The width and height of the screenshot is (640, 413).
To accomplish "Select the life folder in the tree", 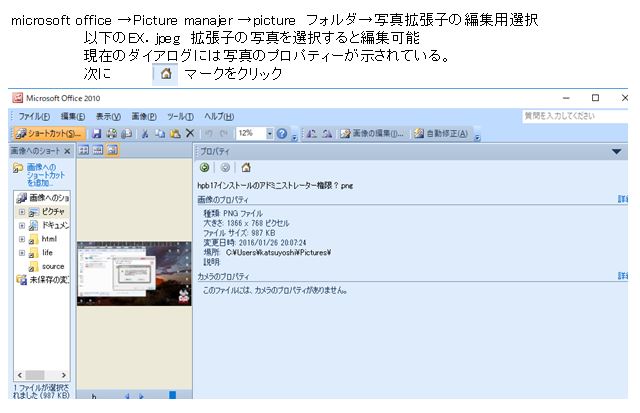I will (x=47, y=253).
